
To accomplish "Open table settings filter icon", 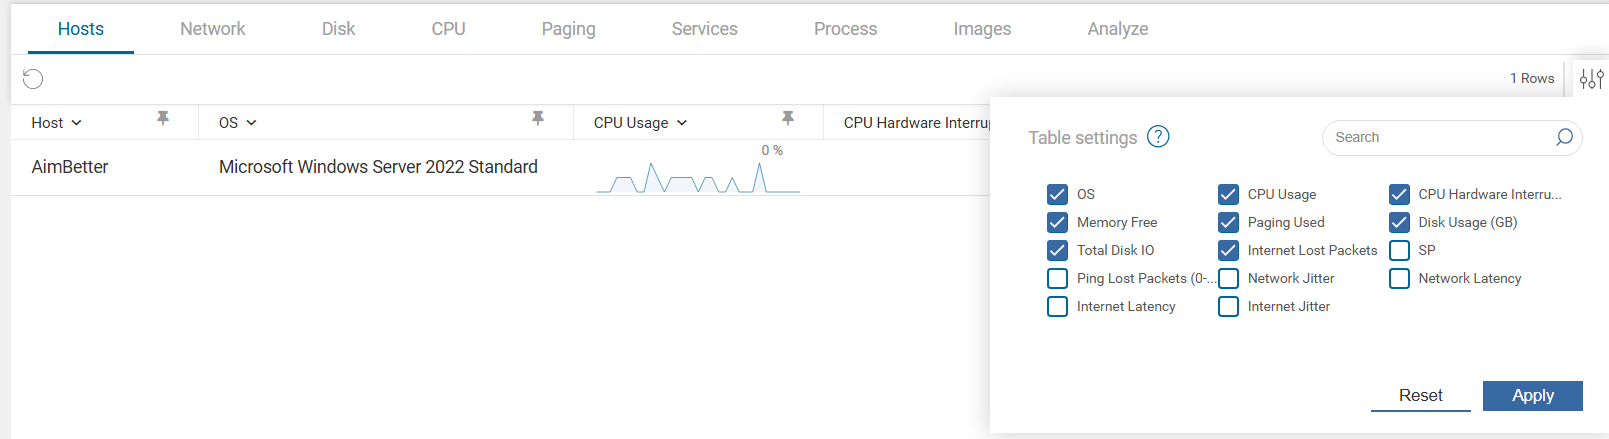I will [1591, 78].
